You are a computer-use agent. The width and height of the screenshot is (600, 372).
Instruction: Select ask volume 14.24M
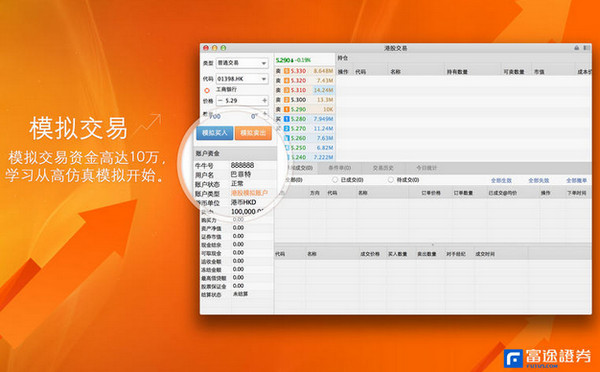tap(323, 90)
